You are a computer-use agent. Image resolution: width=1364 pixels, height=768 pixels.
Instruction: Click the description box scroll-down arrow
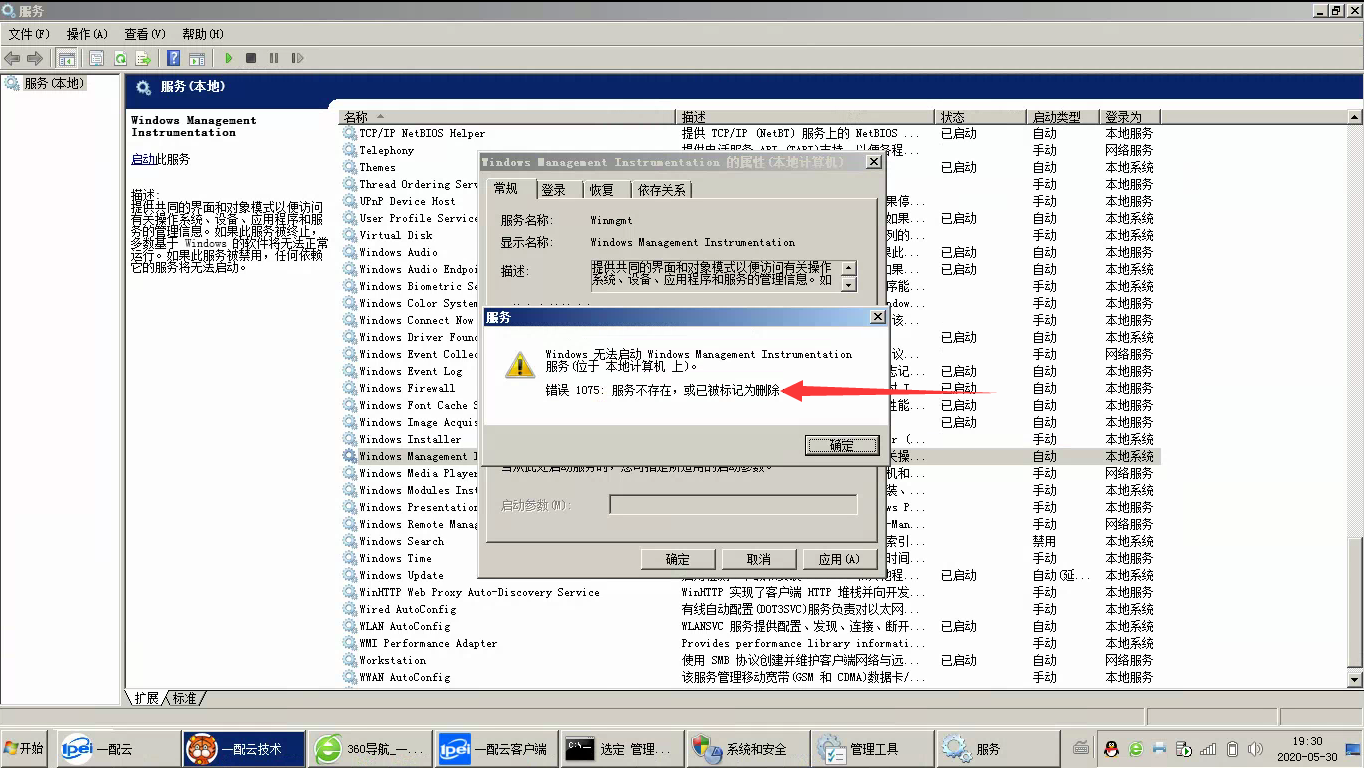coord(849,284)
